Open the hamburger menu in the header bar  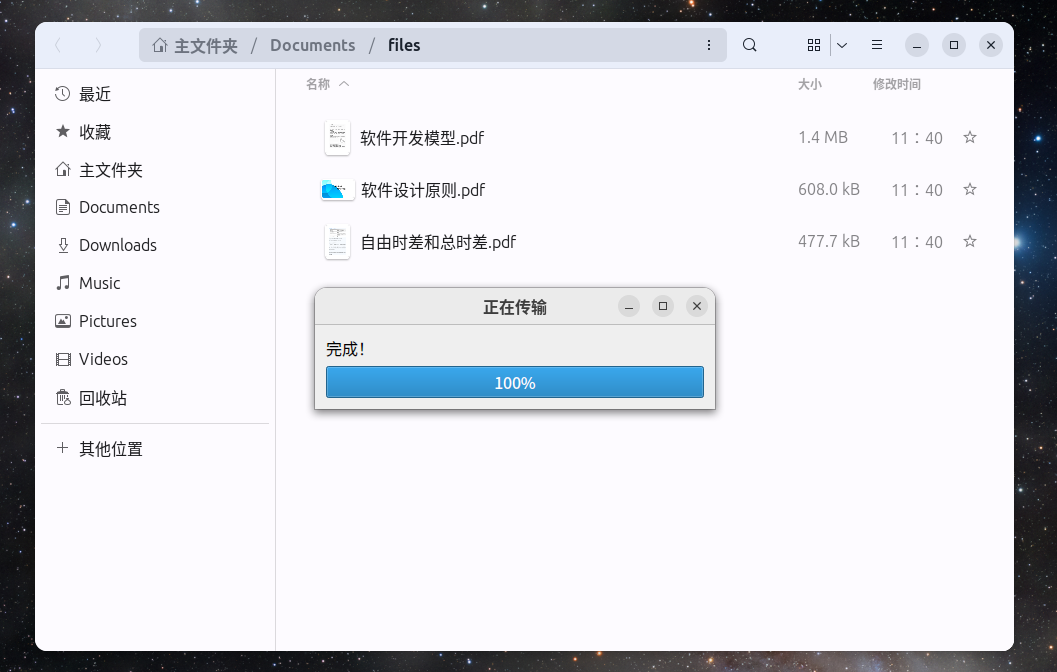(877, 45)
